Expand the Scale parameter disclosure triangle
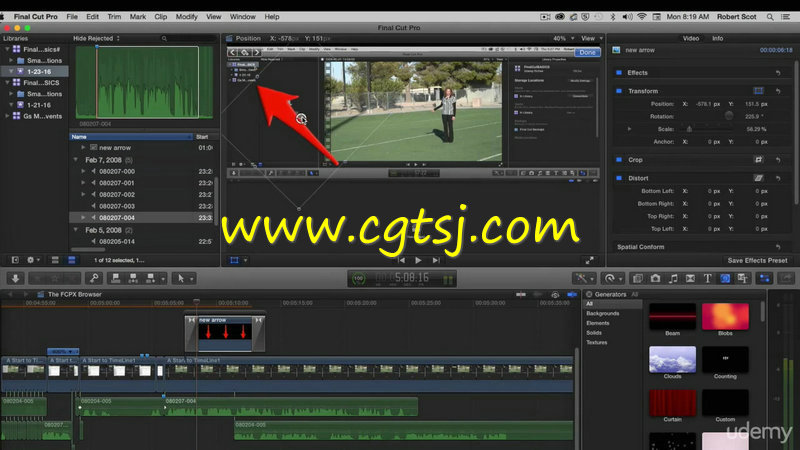This screenshot has width=800, height=450. pos(629,129)
